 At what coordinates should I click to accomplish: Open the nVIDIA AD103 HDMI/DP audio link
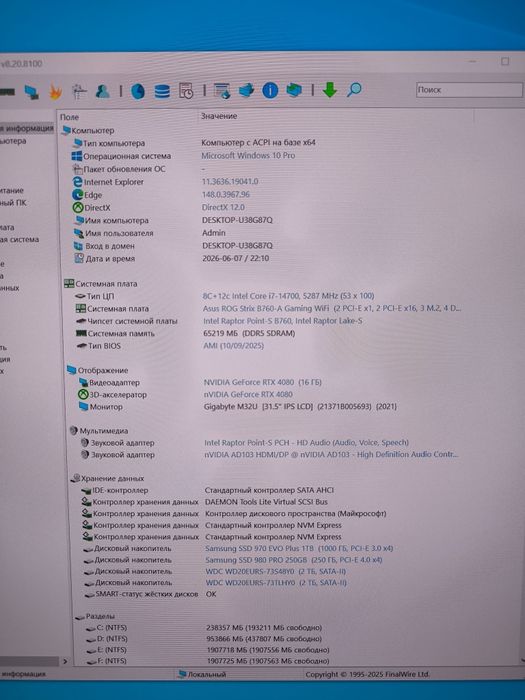(331, 454)
